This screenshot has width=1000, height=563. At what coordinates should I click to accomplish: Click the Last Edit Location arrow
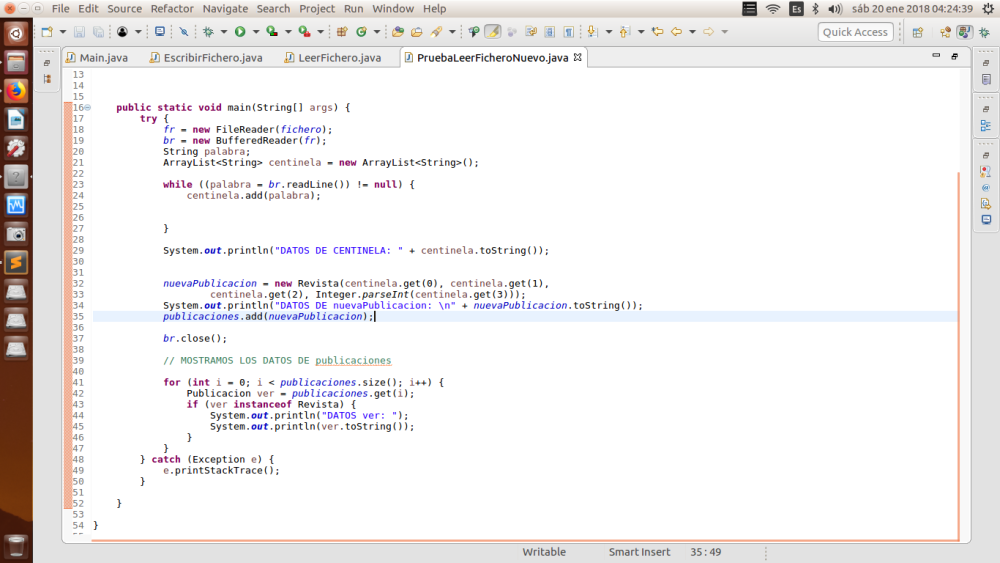(659, 32)
